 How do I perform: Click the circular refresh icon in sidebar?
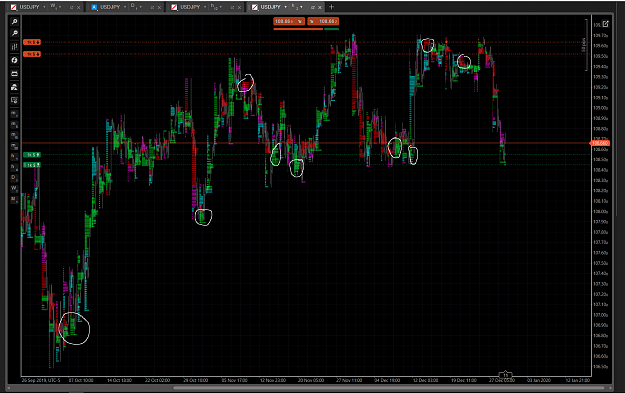point(14,60)
